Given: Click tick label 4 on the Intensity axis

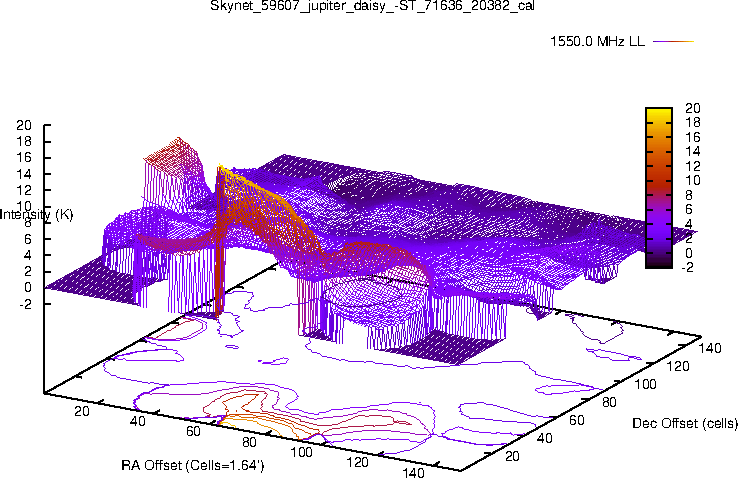Looking at the screenshot, I should point(28,255).
